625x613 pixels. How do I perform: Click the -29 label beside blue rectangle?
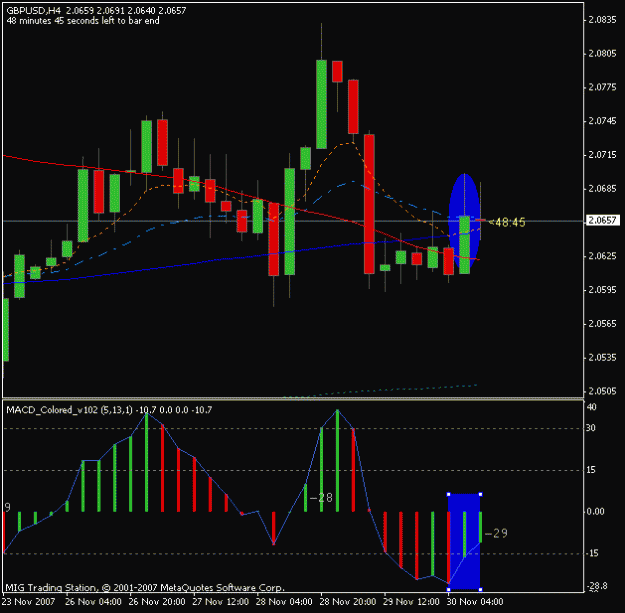tap(496, 534)
